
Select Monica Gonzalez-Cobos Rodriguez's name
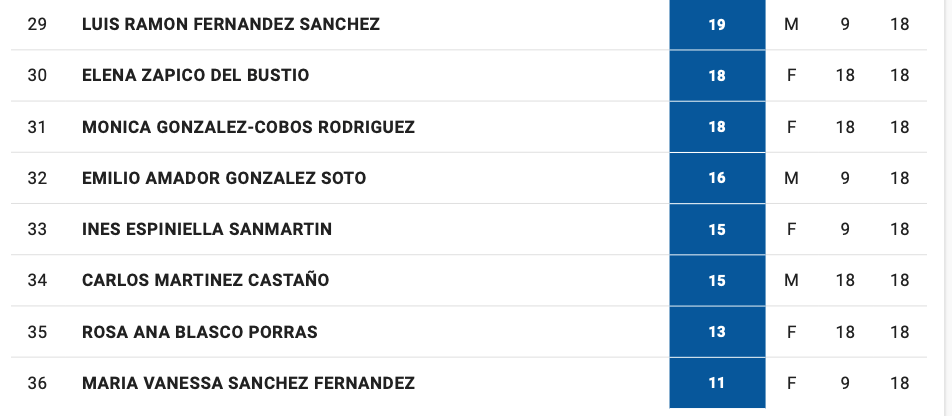click(x=248, y=127)
